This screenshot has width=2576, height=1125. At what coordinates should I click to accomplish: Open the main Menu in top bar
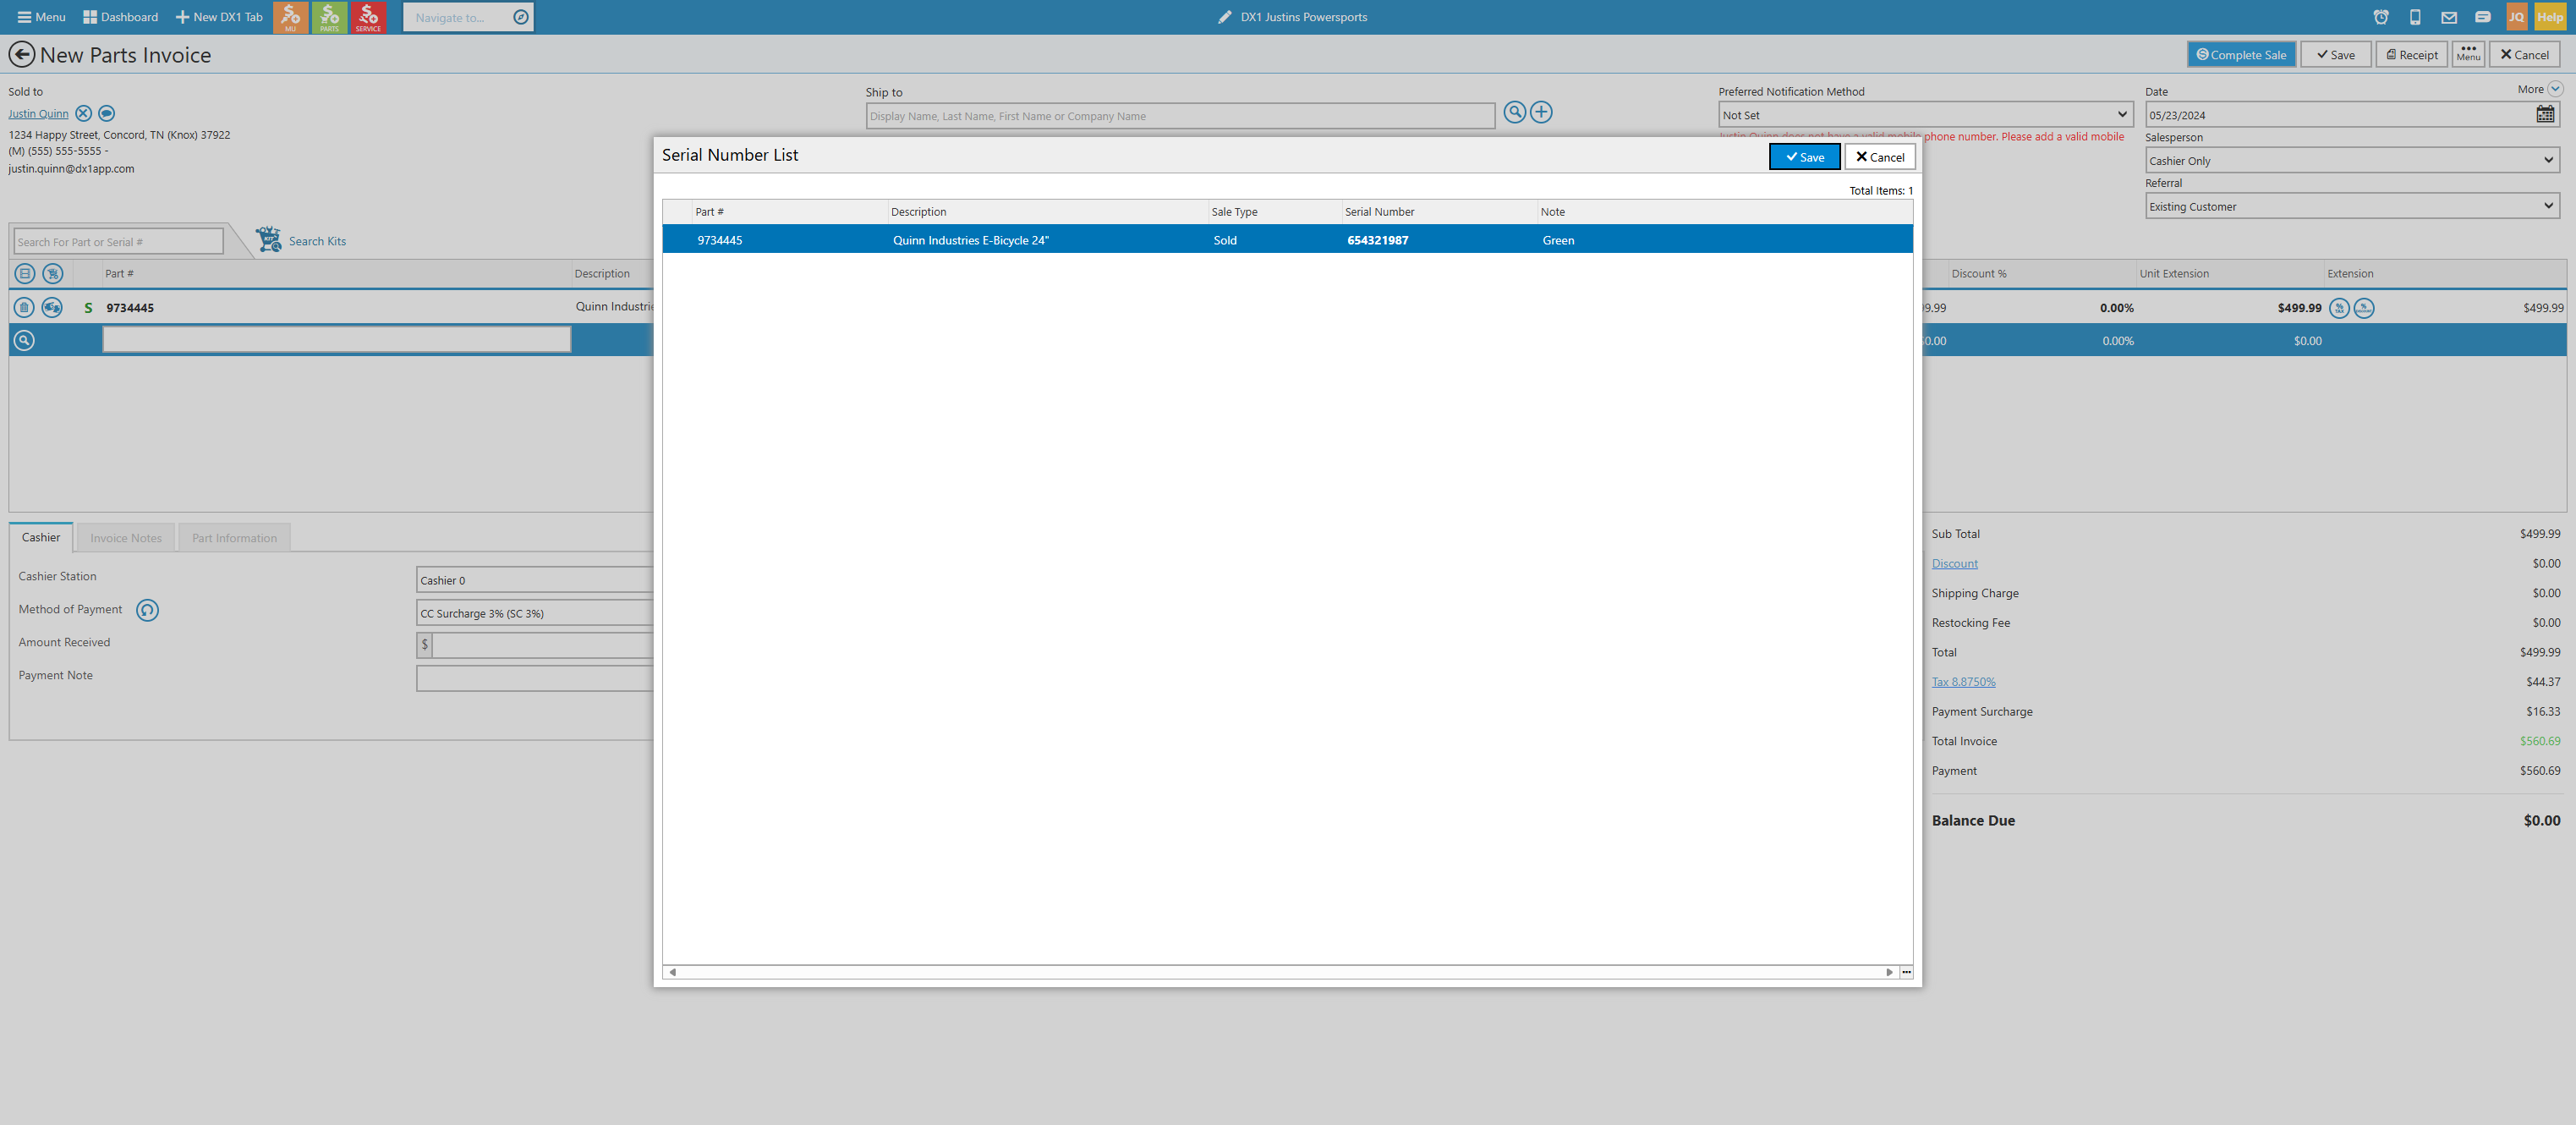pos(41,17)
